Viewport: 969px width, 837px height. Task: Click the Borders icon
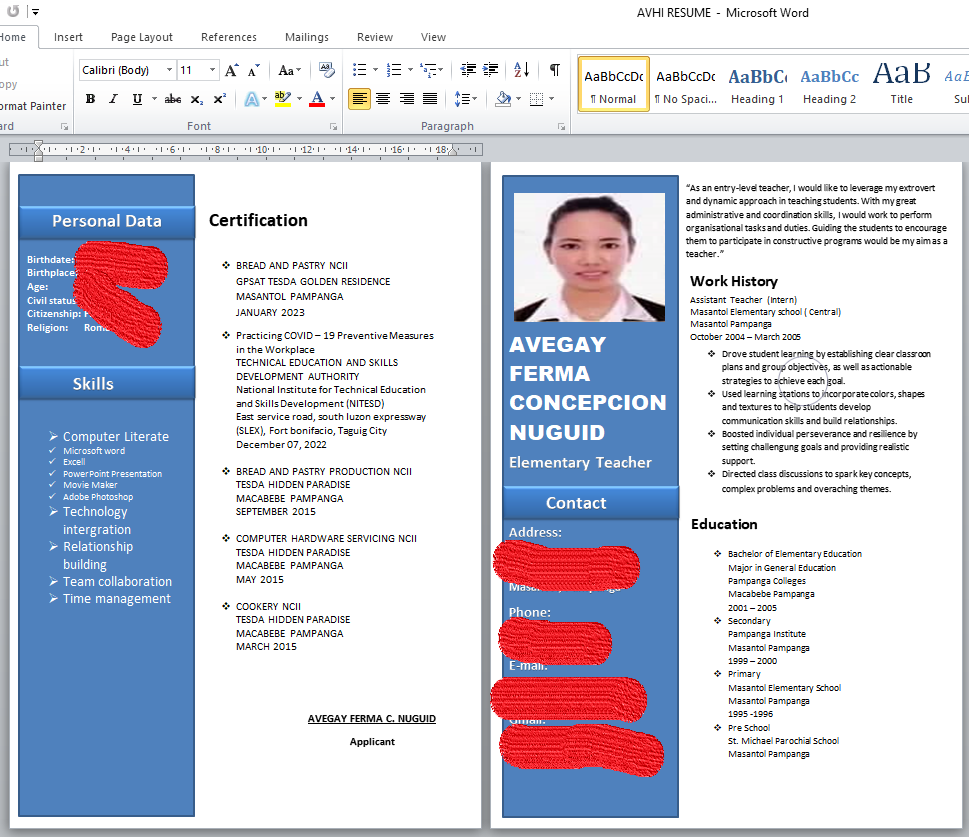(x=536, y=99)
